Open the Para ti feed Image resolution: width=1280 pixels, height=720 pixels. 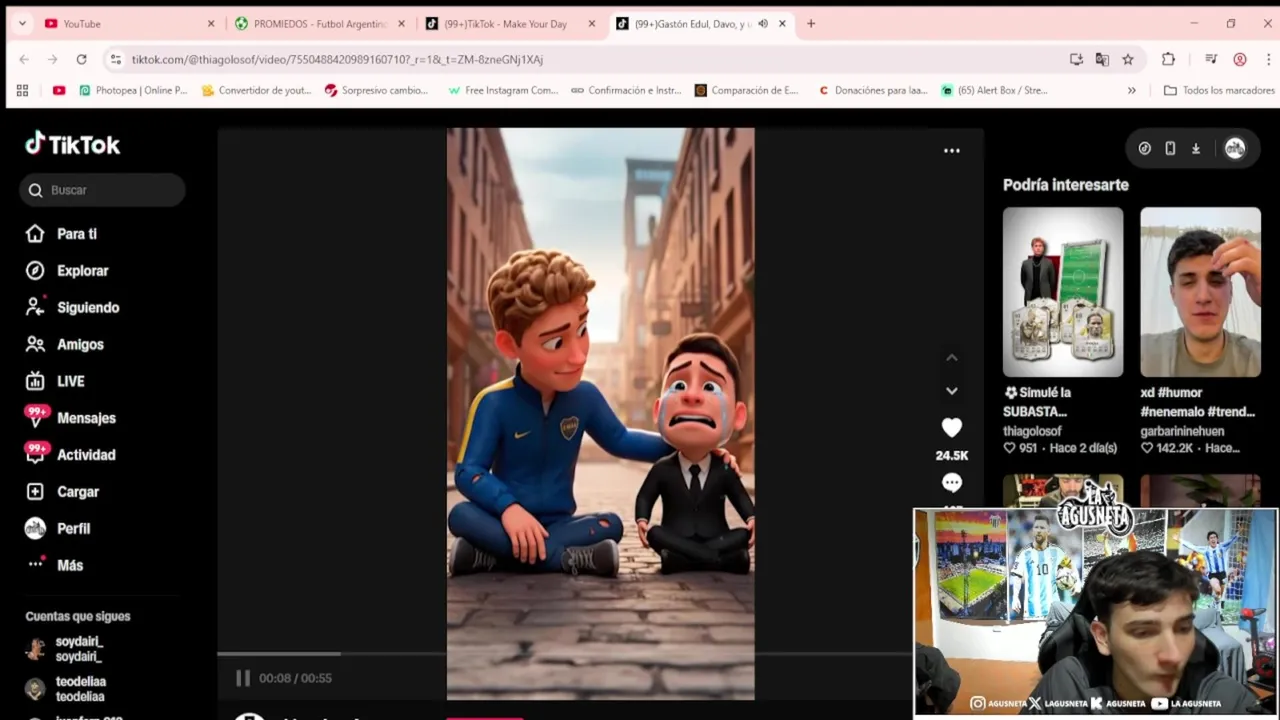coord(62,234)
